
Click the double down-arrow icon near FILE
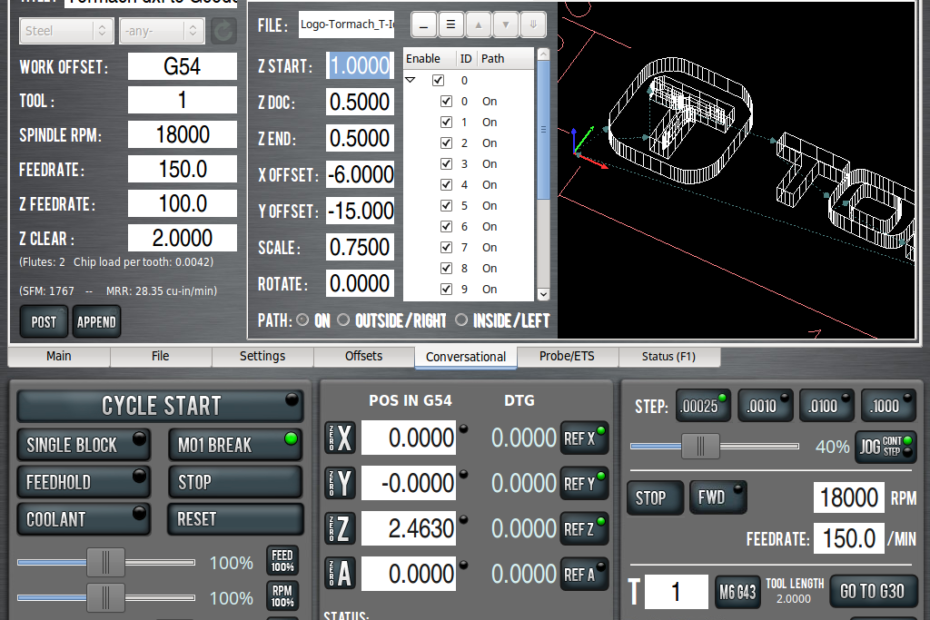[533, 25]
